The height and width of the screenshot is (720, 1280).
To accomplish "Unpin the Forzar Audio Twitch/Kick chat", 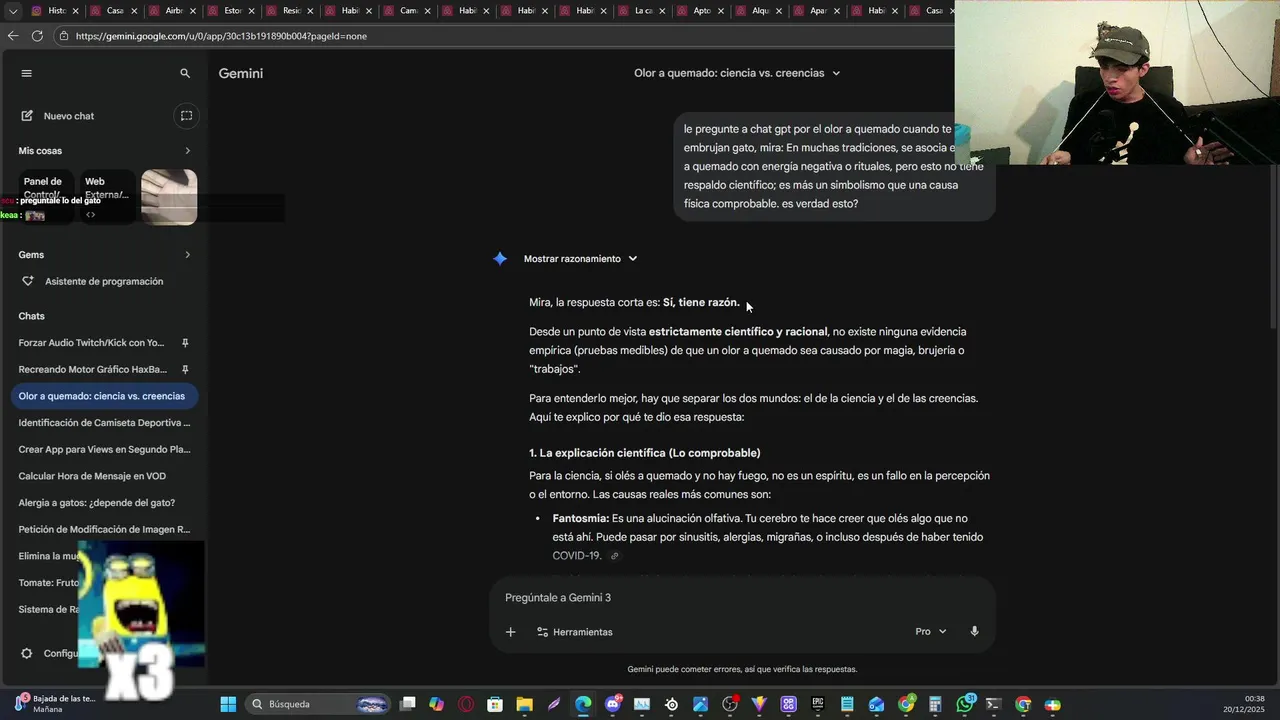I will coord(185,343).
